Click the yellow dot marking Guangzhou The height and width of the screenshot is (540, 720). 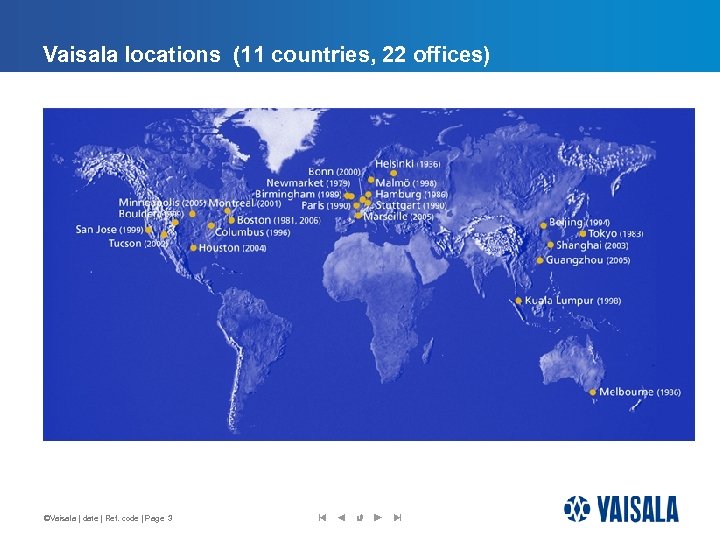pos(540,260)
